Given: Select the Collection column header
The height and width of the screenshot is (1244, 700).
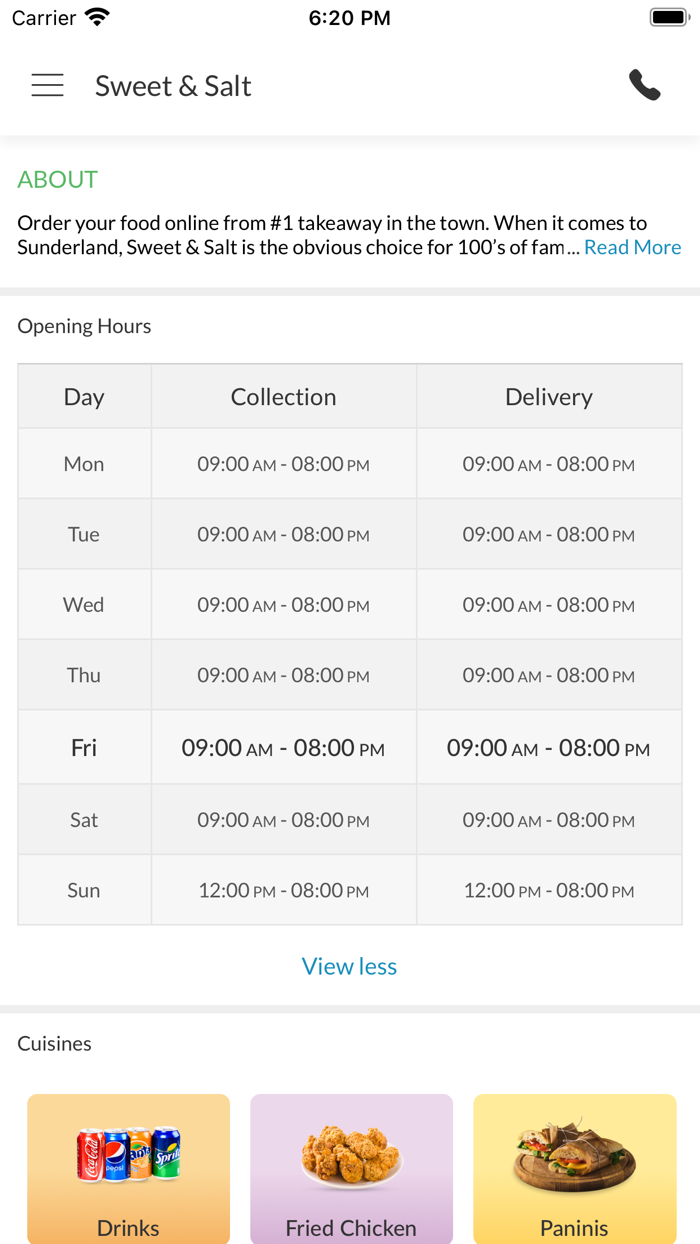Looking at the screenshot, I should (283, 397).
